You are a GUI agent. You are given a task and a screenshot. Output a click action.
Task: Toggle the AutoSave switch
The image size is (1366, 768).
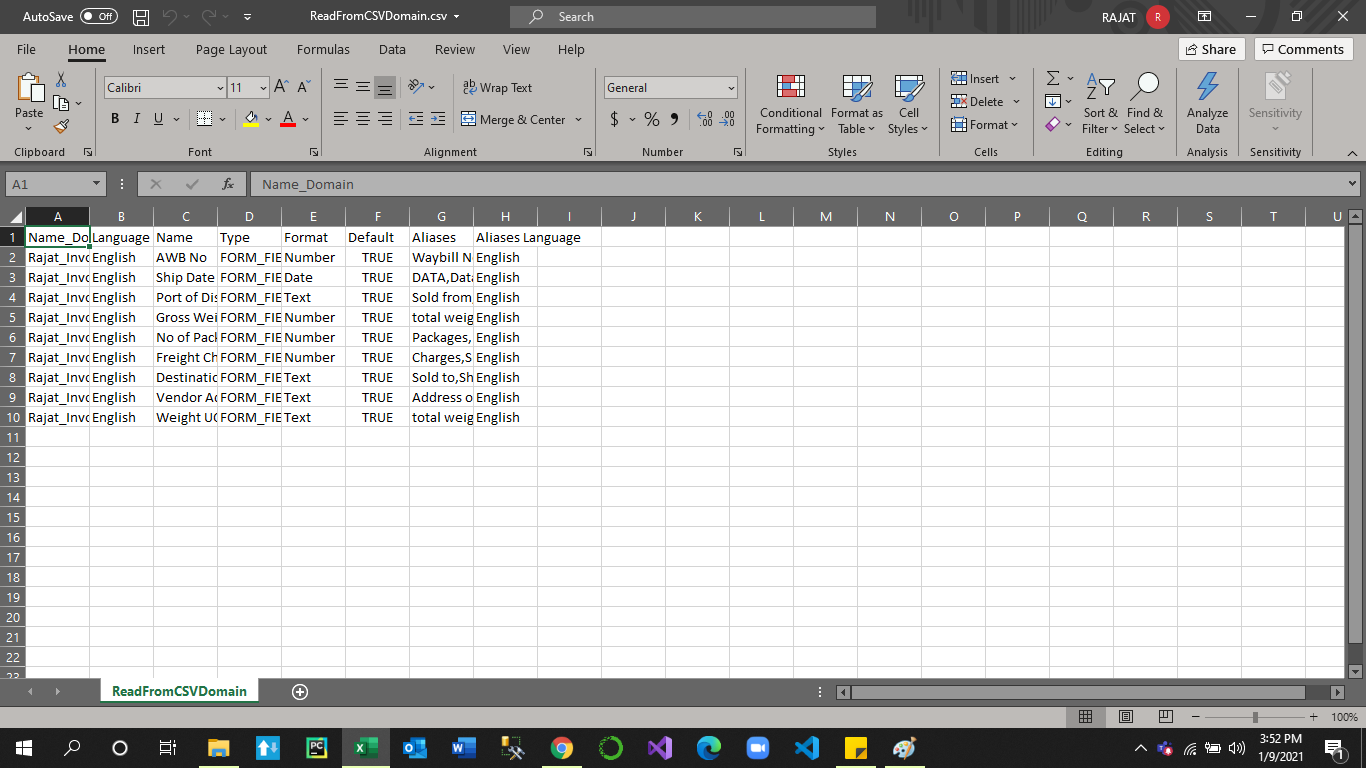tap(98, 17)
